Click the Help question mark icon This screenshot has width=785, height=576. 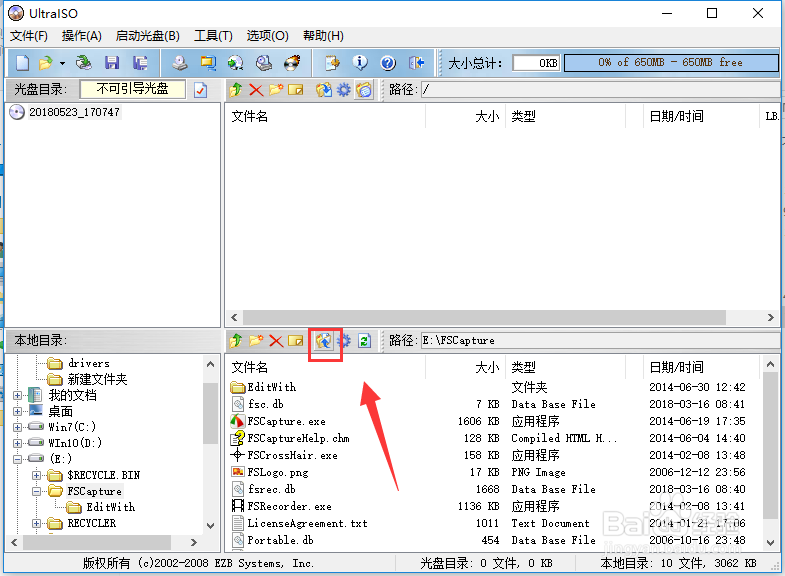[x=388, y=63]
